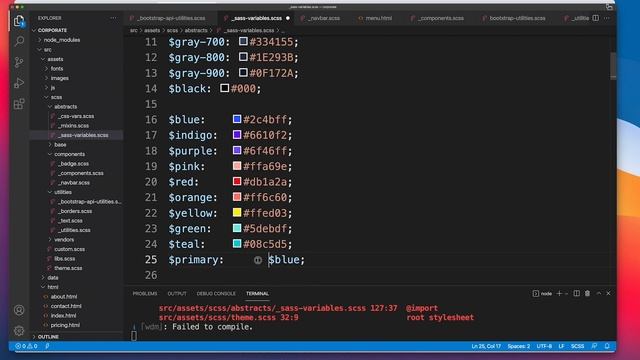Click the $gray-700 color swatch
This screenshot has height=360, width=640.
point(243,41)
